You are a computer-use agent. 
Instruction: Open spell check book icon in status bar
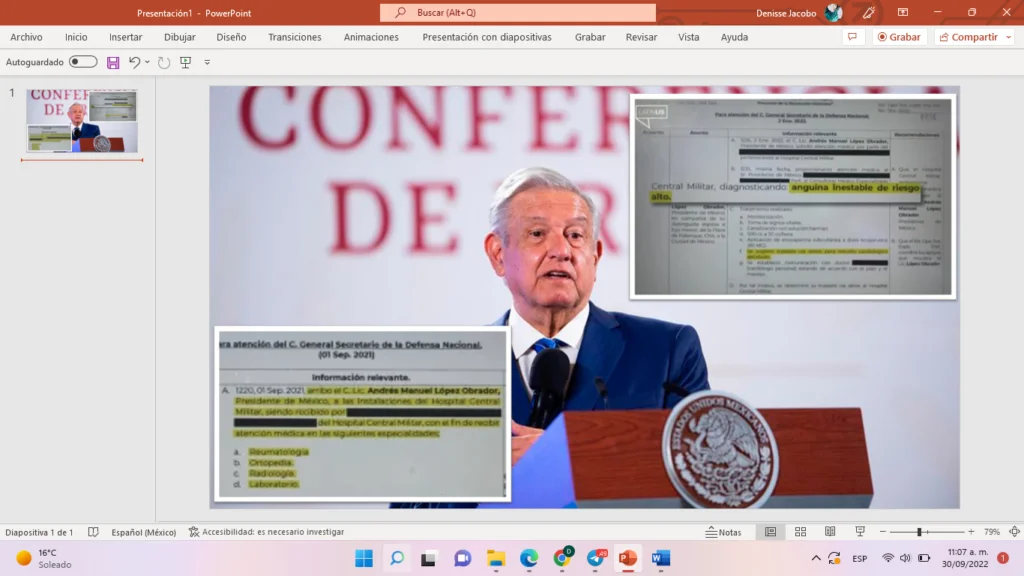coord(93,532)
